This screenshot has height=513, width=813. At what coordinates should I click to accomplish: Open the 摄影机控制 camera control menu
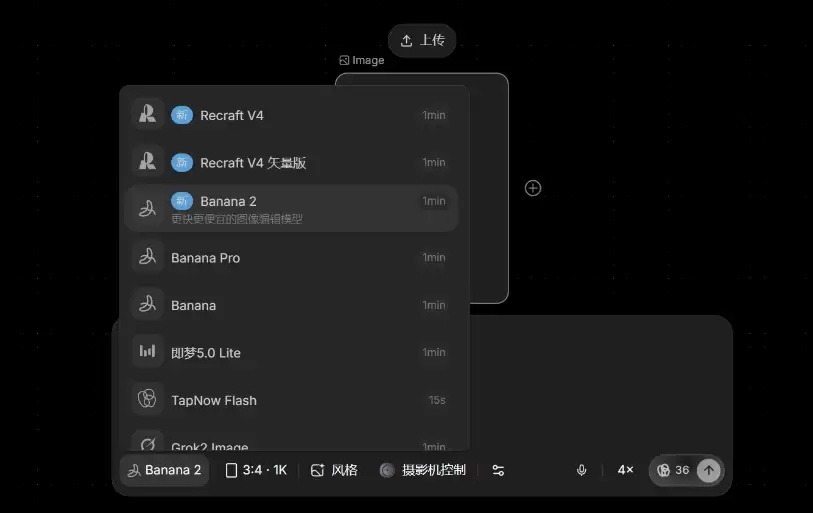pyautogui.click(x=423, y=470)
